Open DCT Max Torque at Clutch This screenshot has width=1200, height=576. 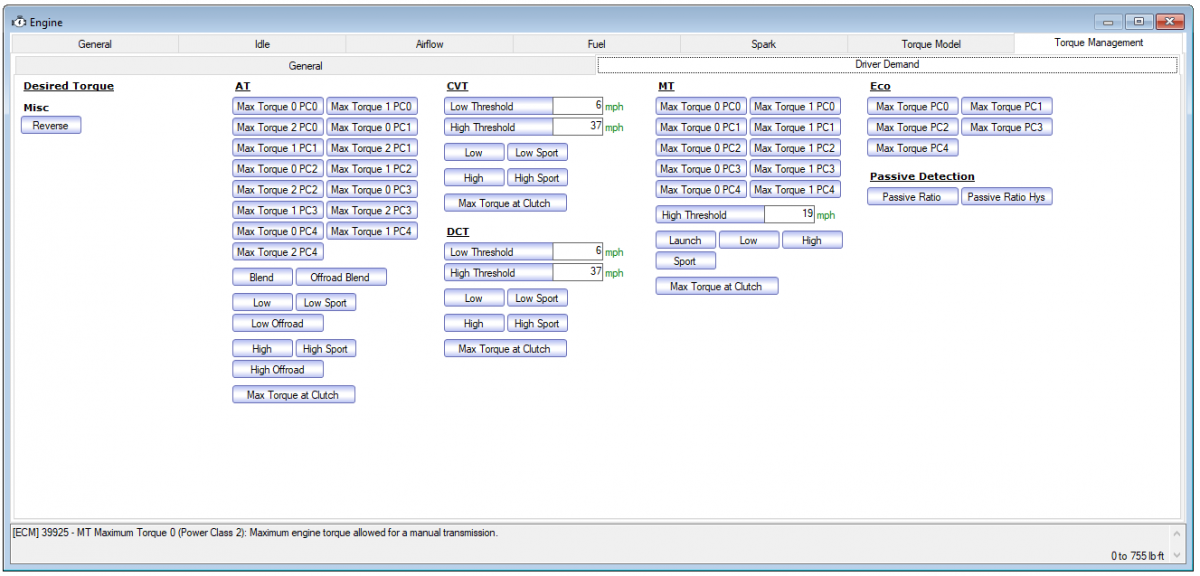[505, 348]
